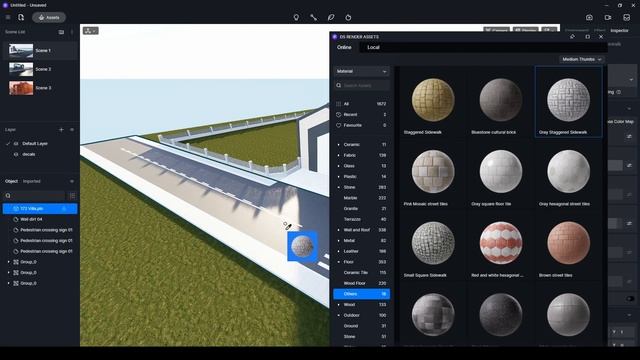The width and height of the screenshot is (640, 360).
Task: Maximize the D5 Render Assets panel
Action: (587, 37)
